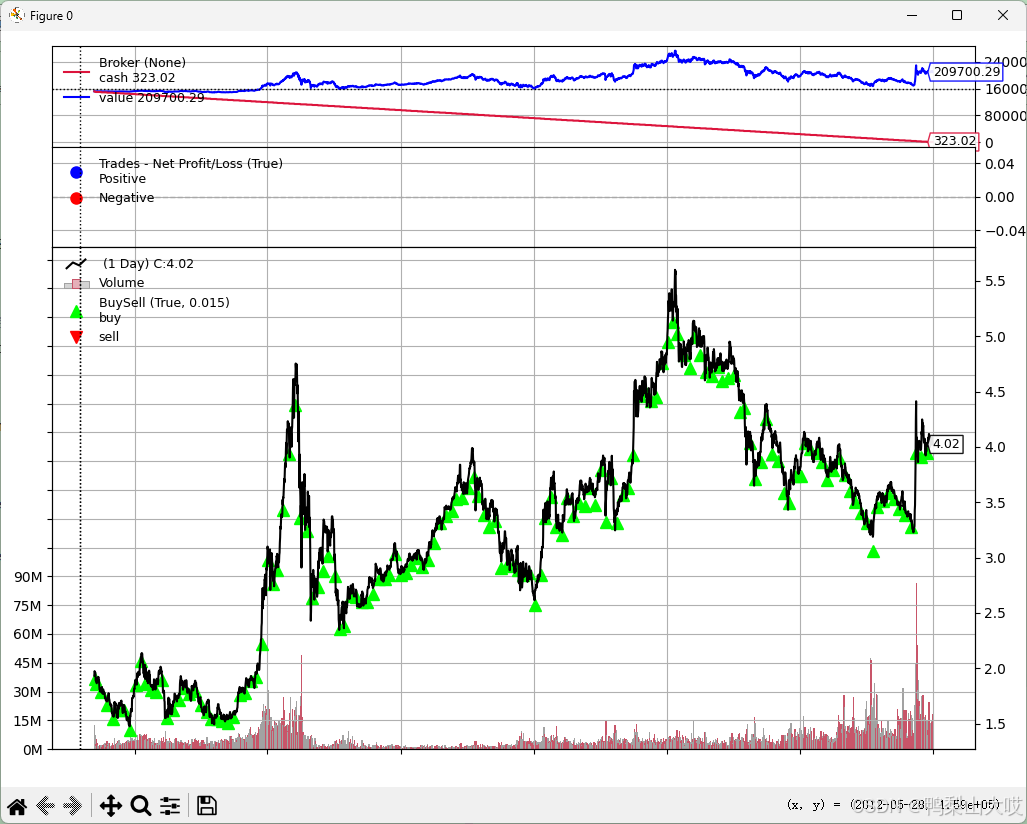
Task: Click the 45M volume axis label
Action: pos(28,663)
